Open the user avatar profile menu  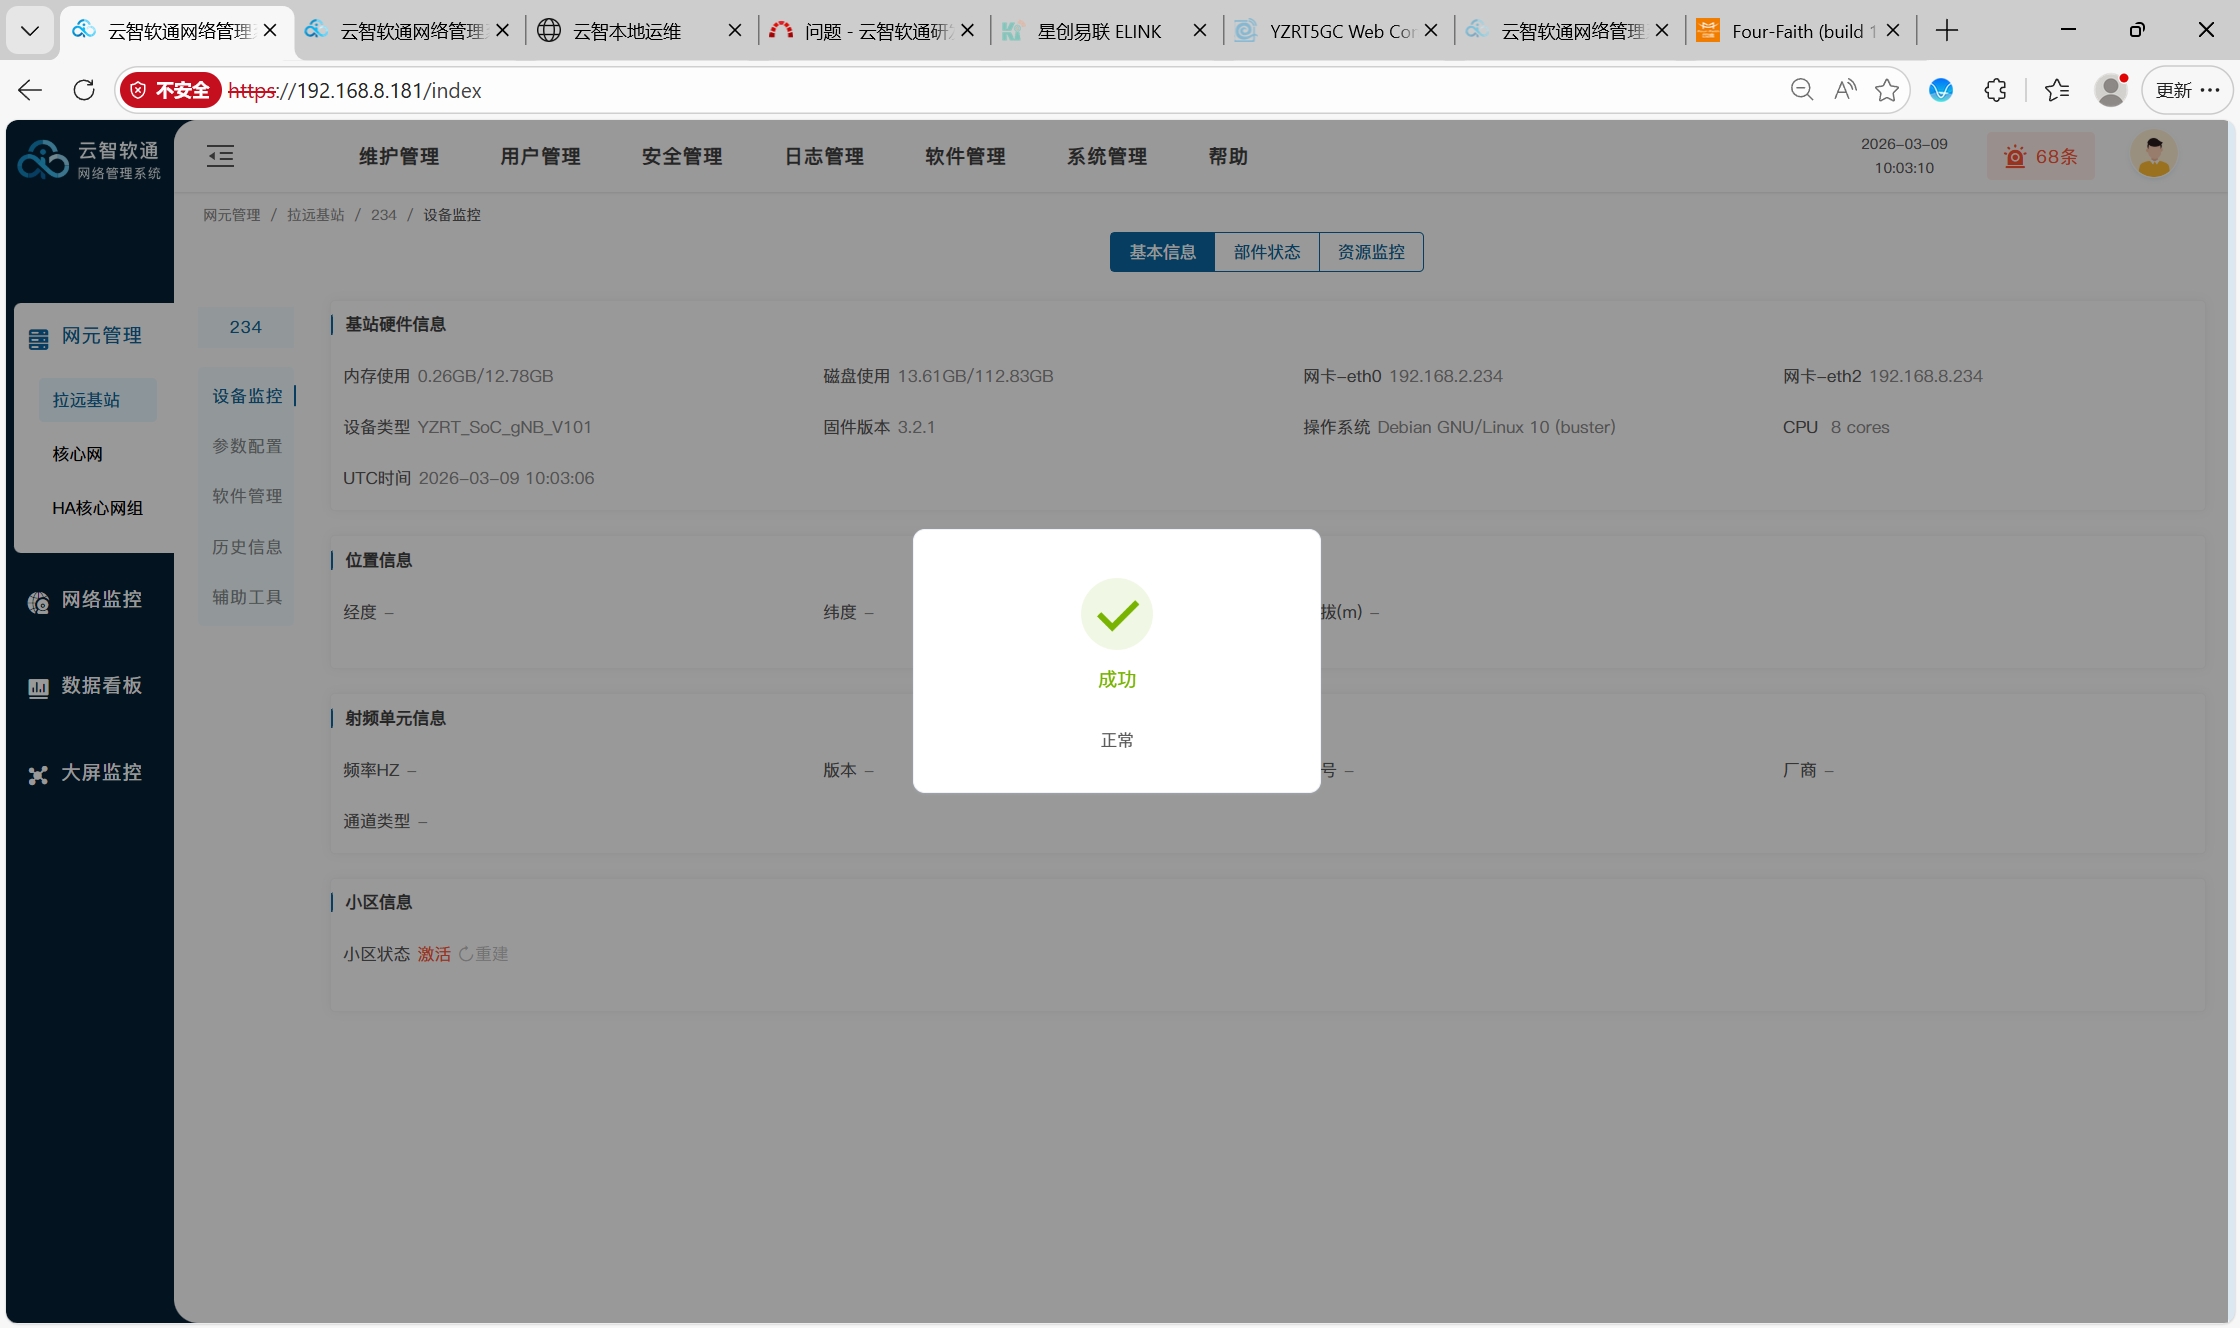click(x=2153, y=155)
